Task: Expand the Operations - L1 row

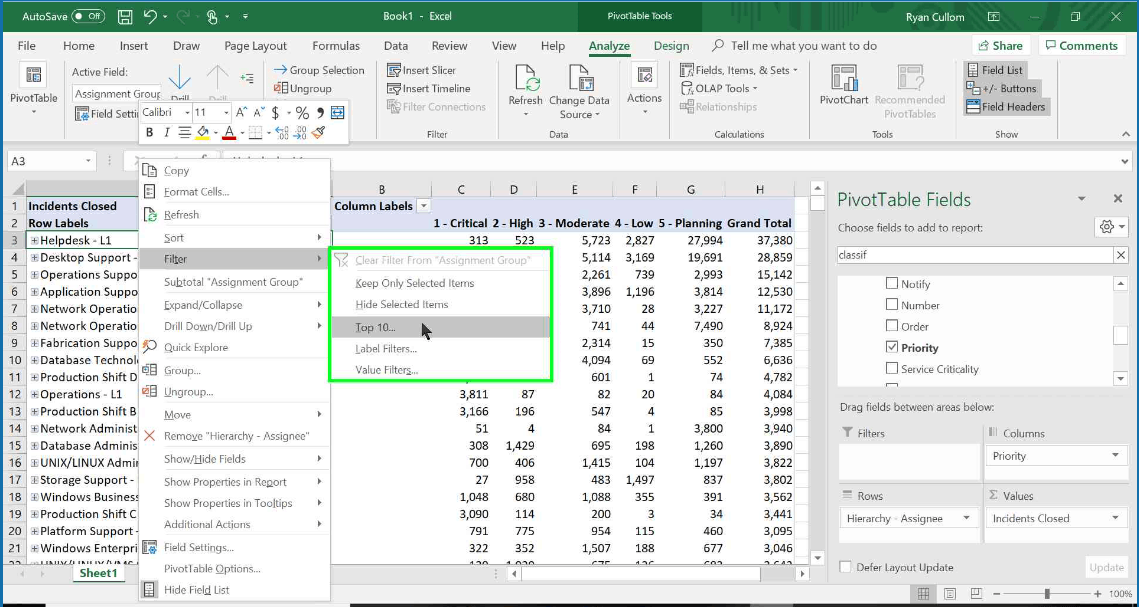Action: tap(34, 394)
